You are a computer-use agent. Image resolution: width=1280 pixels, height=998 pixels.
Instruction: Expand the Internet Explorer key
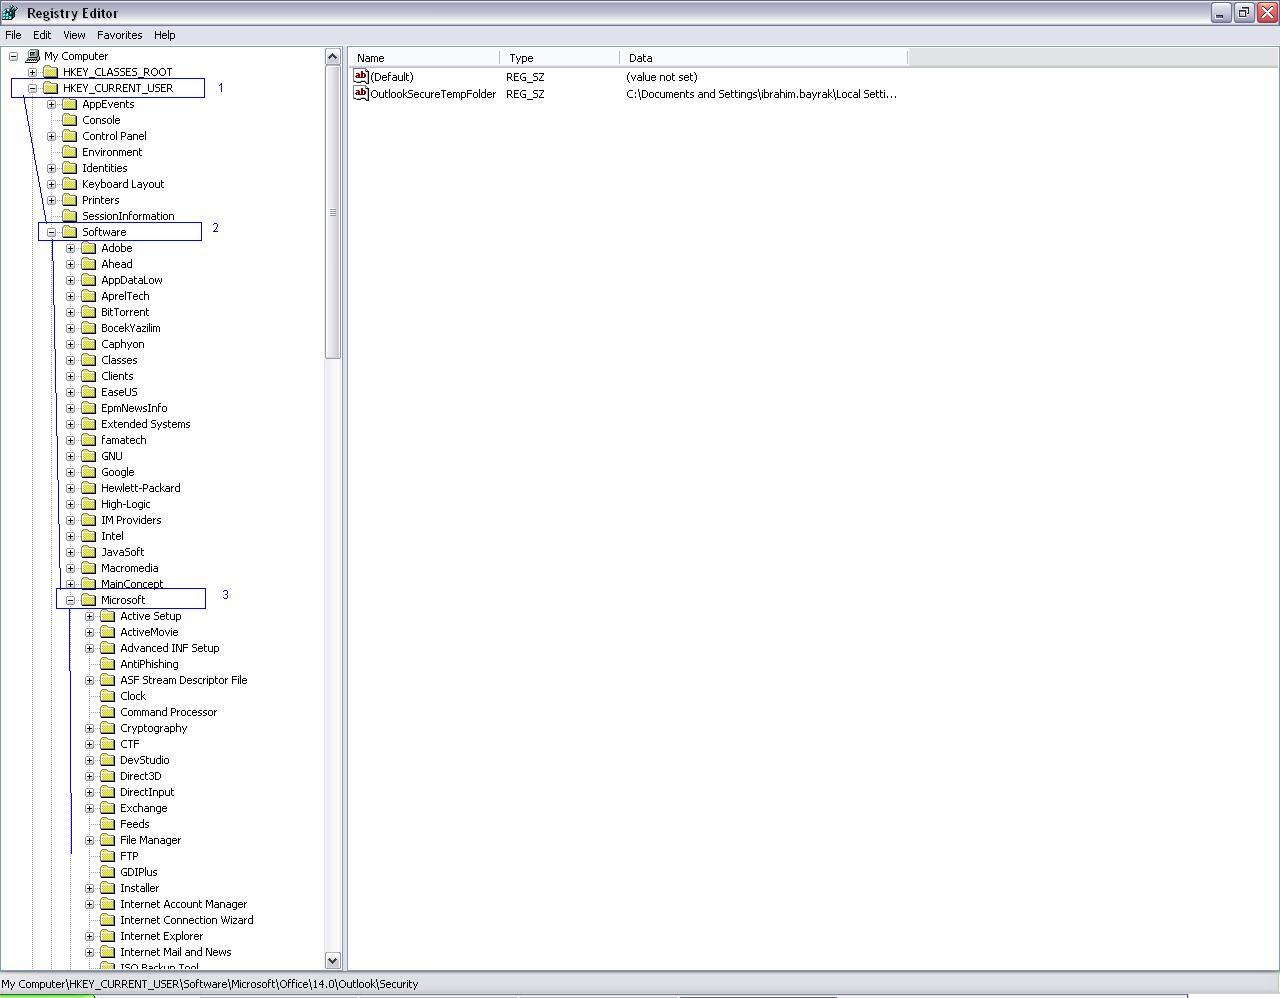89,936
